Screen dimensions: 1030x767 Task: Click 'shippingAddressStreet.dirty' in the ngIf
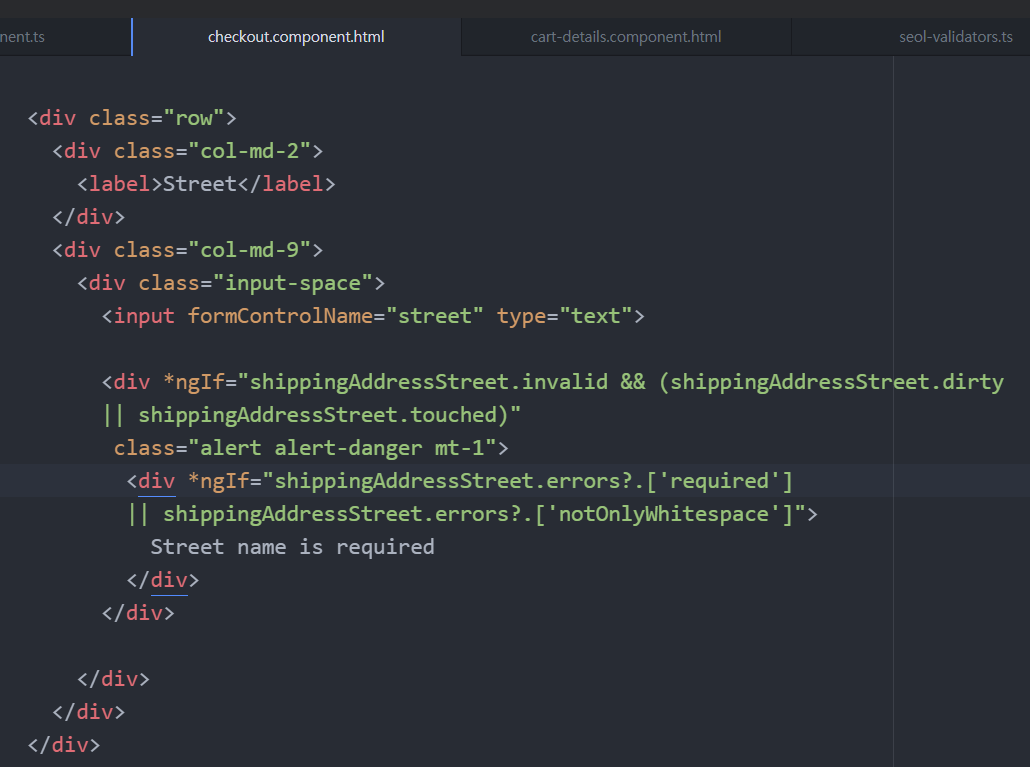click(837, 382)
